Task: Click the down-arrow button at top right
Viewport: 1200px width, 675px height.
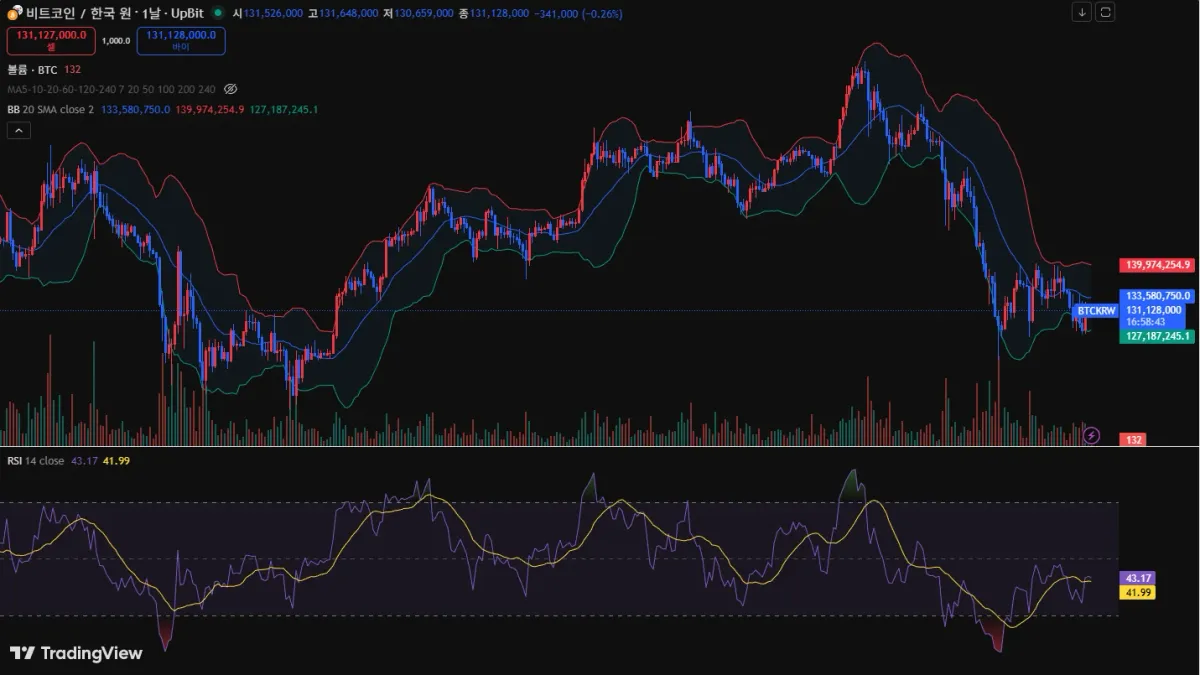Action: tap(1082, 12)
